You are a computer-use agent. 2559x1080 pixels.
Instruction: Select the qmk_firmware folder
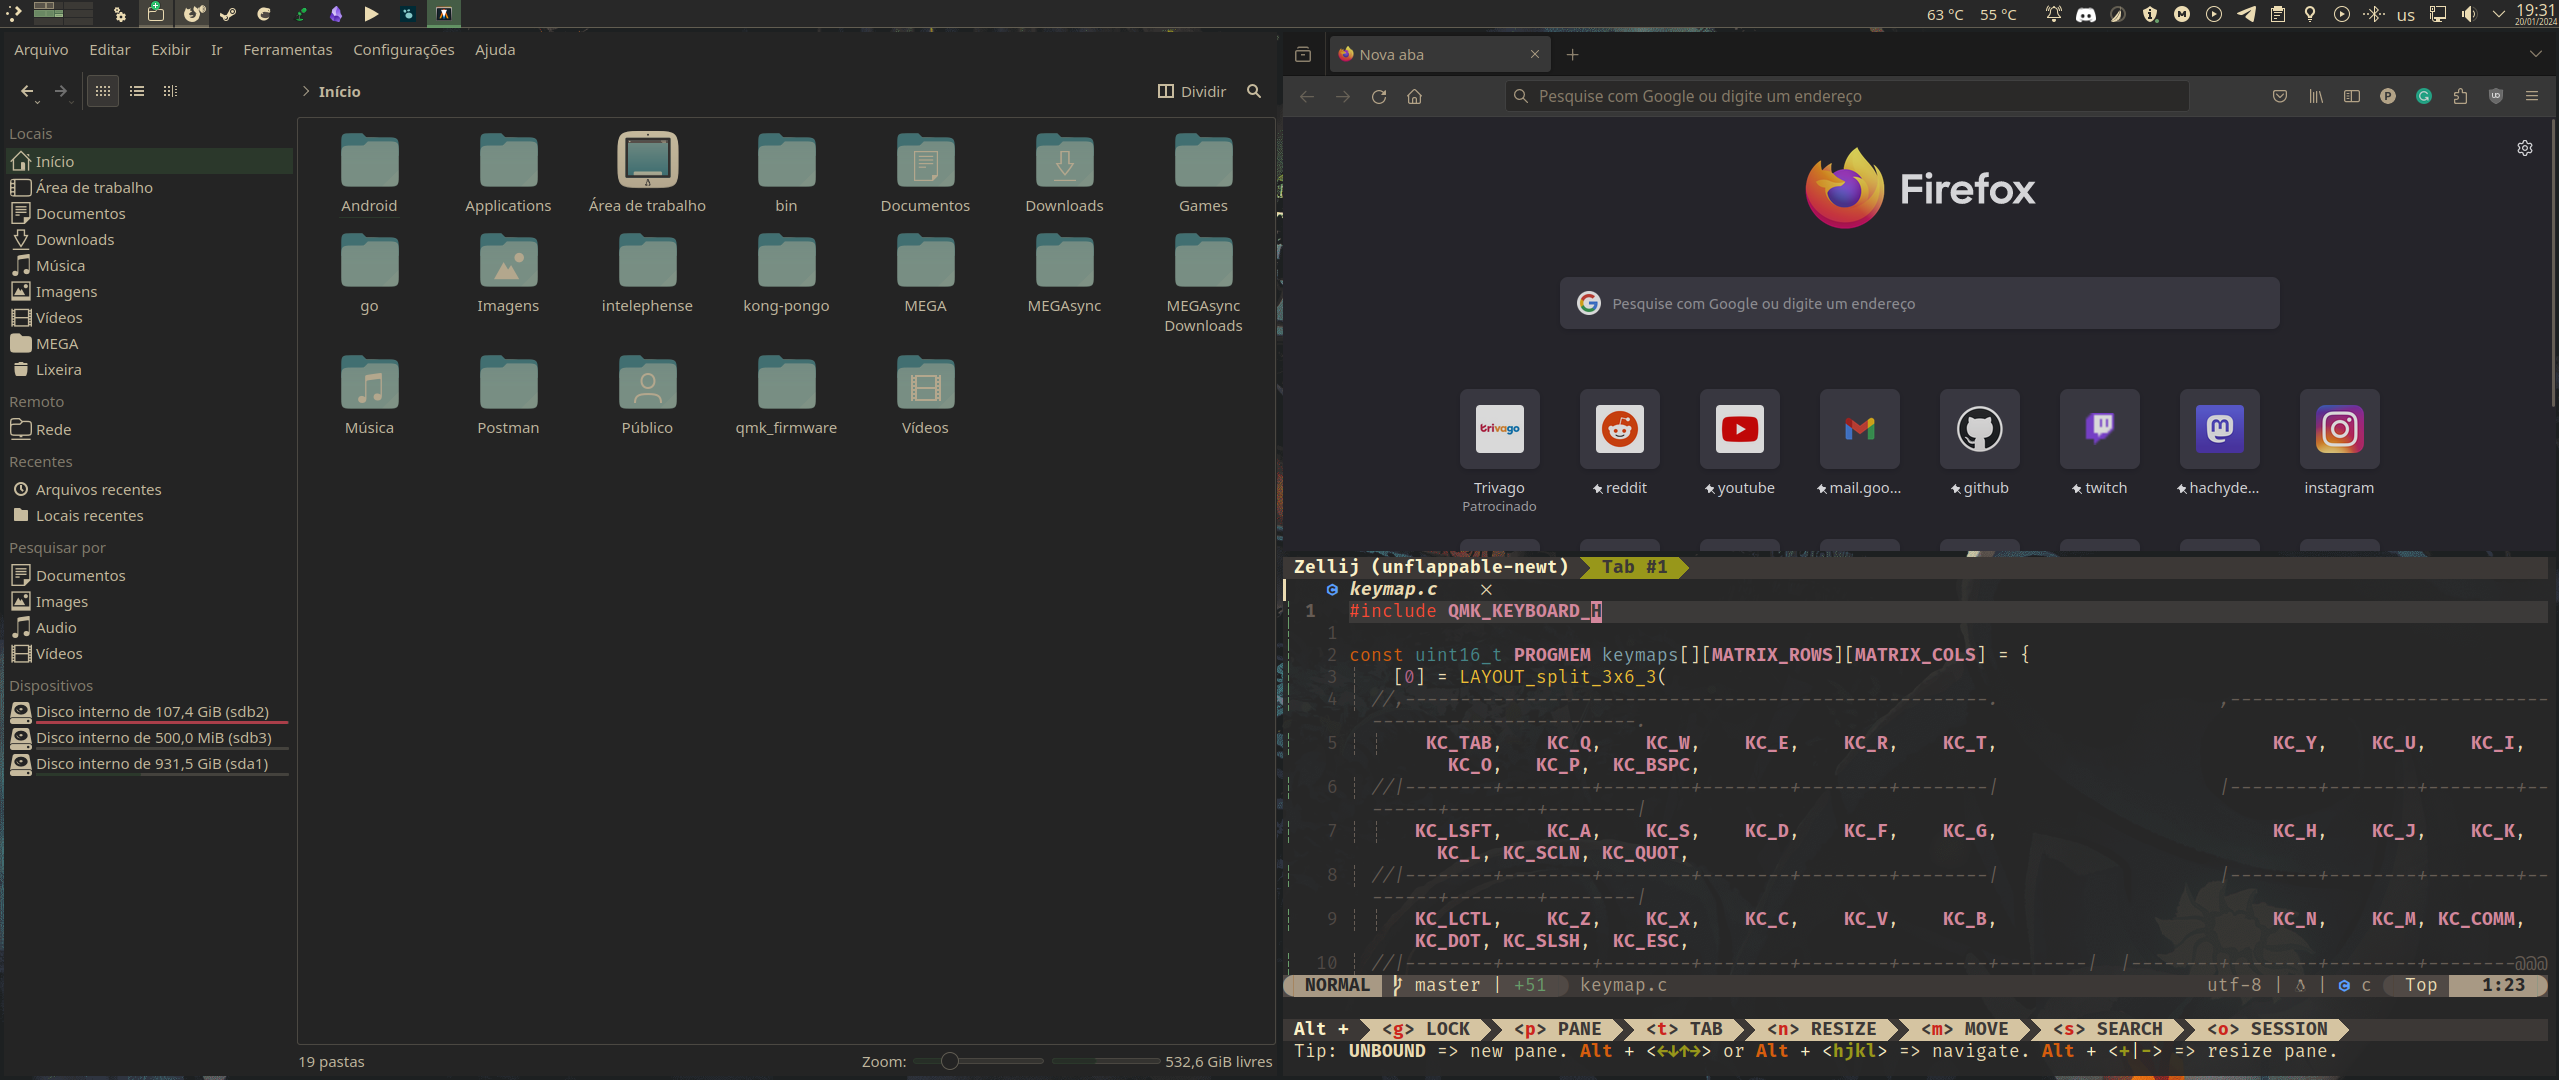point(786,396)
